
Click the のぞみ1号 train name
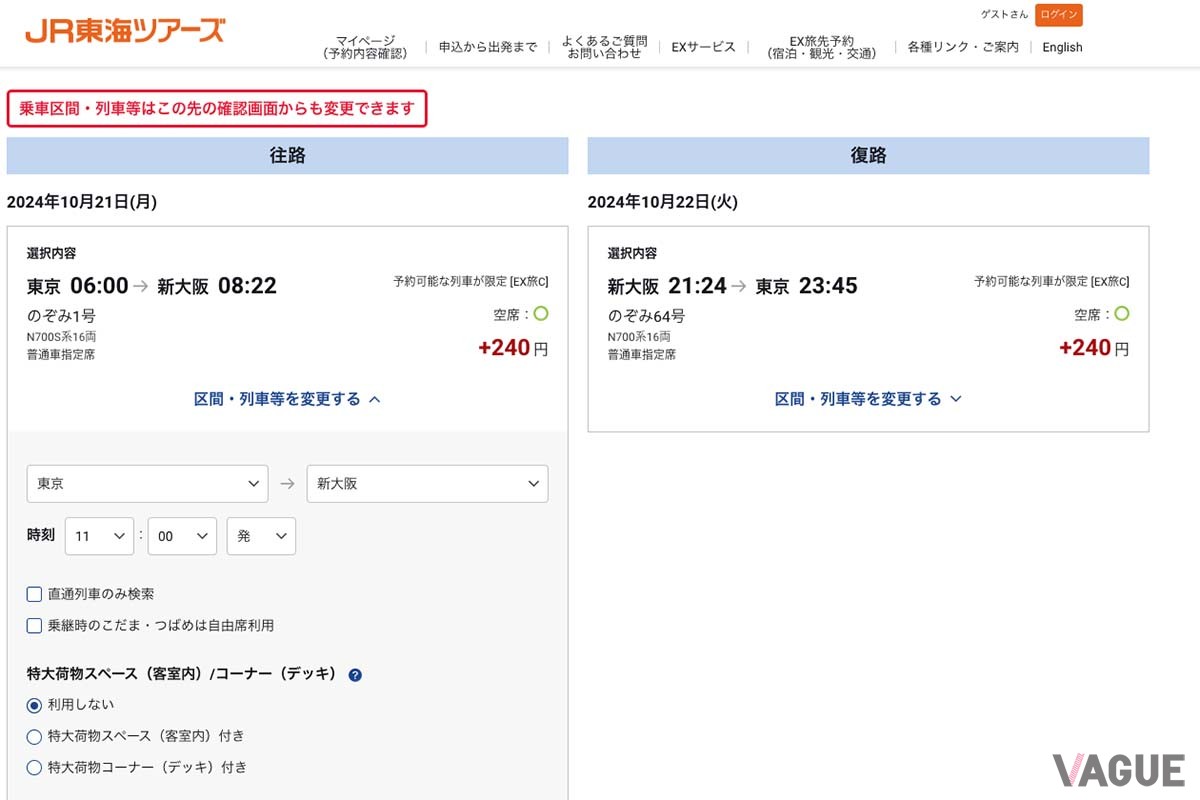[x=61, y=316]
